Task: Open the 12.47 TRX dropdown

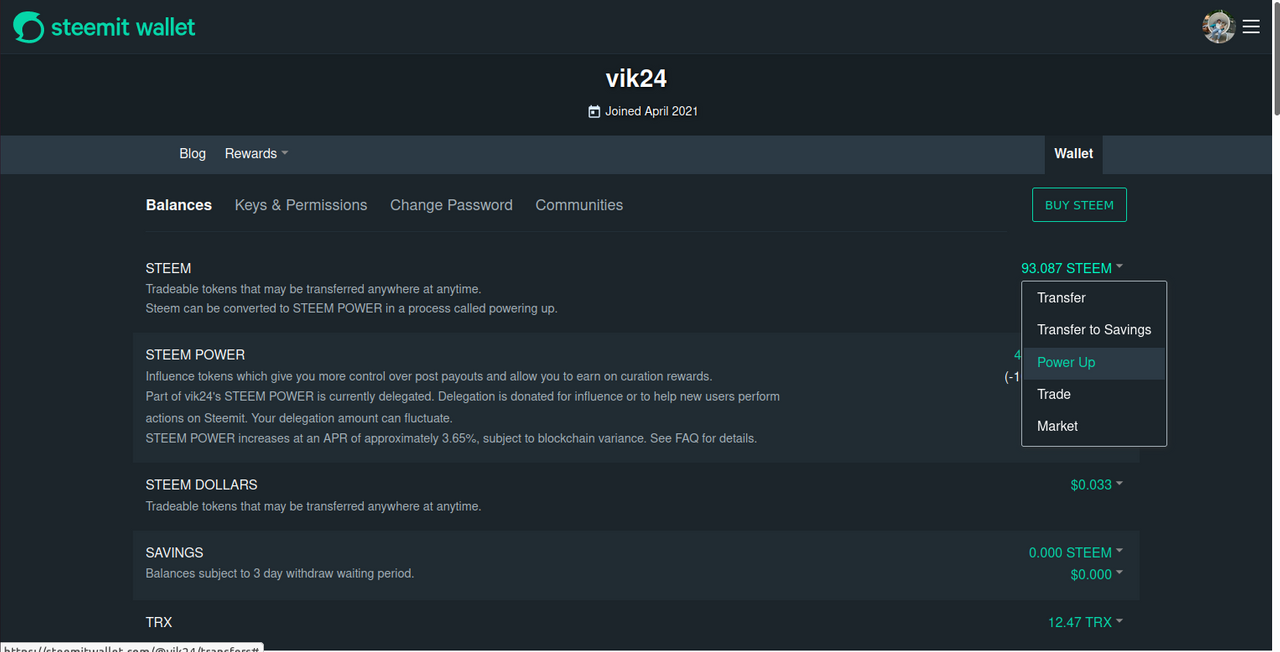Action: [x=1085, y=622]
